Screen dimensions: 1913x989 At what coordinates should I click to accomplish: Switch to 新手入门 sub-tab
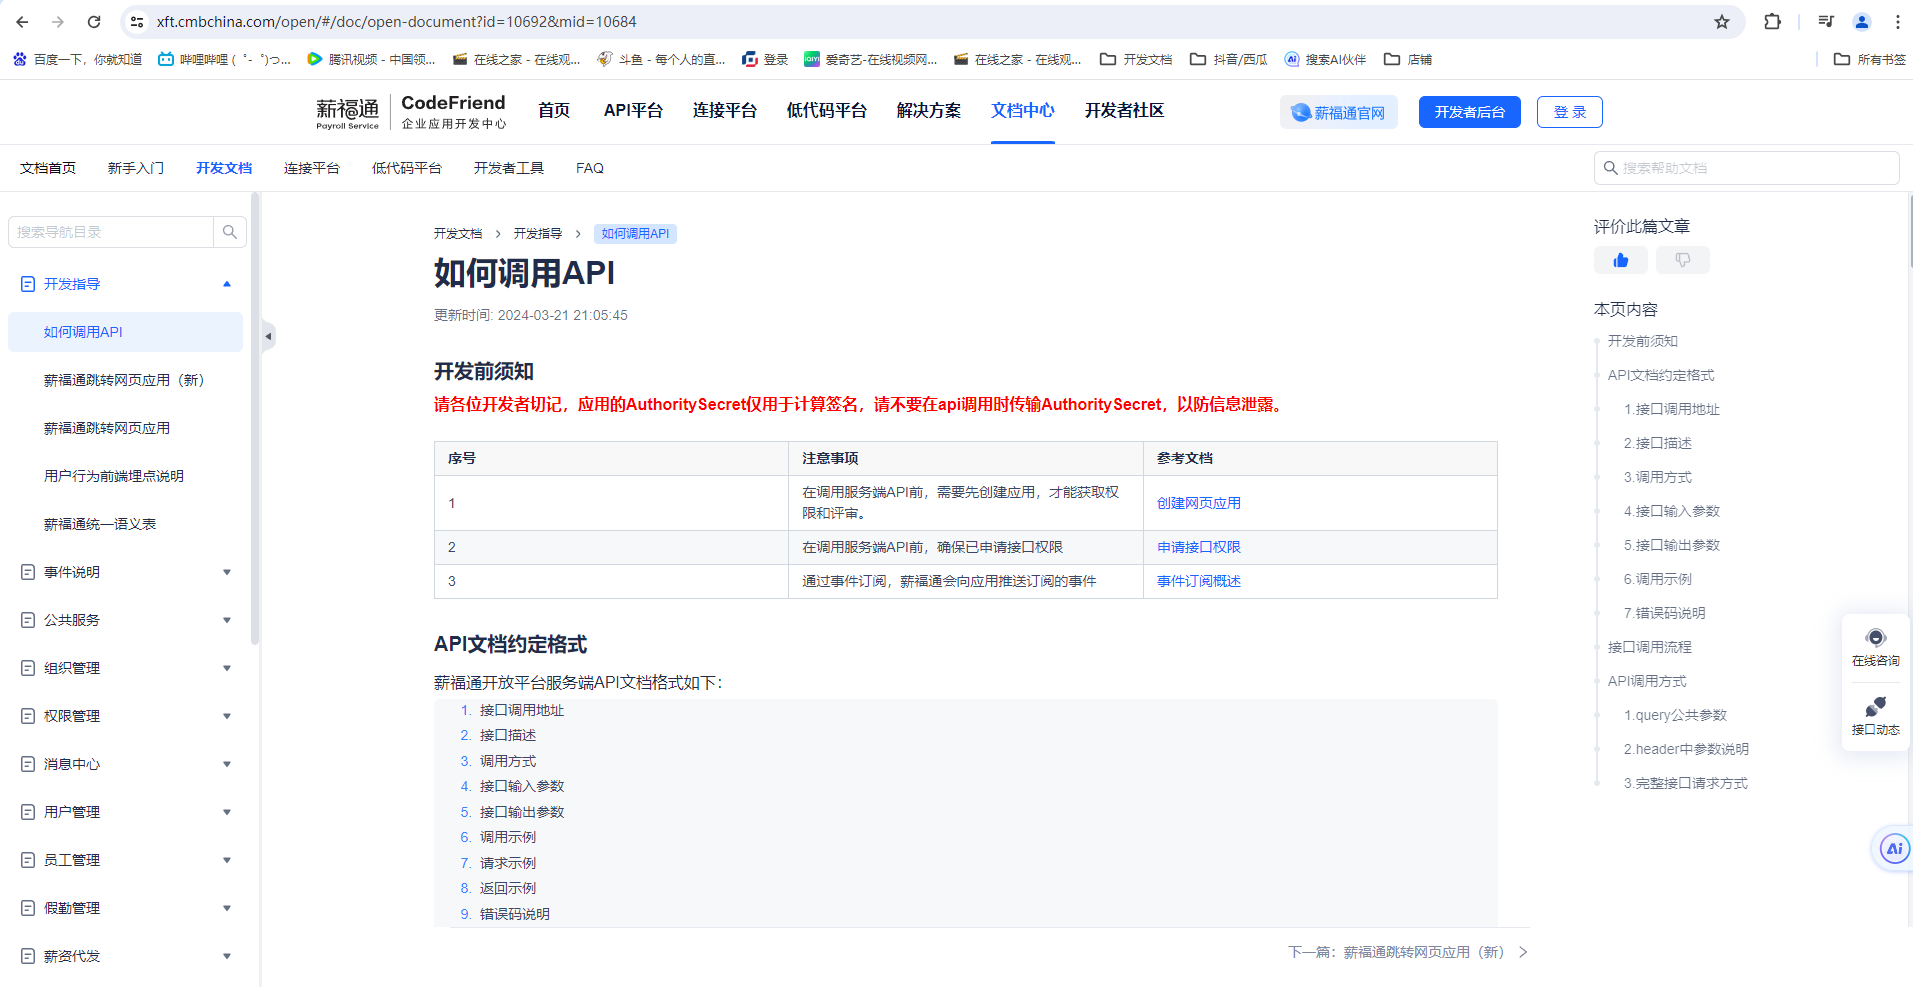[x=136, y=168]
